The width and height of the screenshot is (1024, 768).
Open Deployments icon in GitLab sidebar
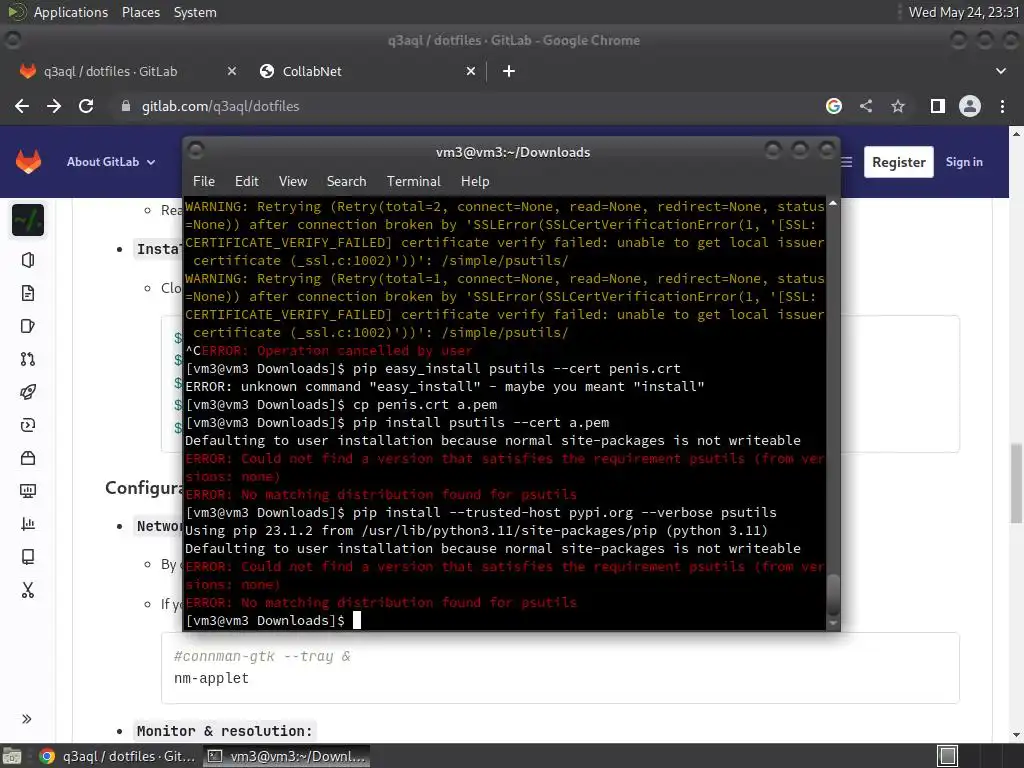click(27, 425)
